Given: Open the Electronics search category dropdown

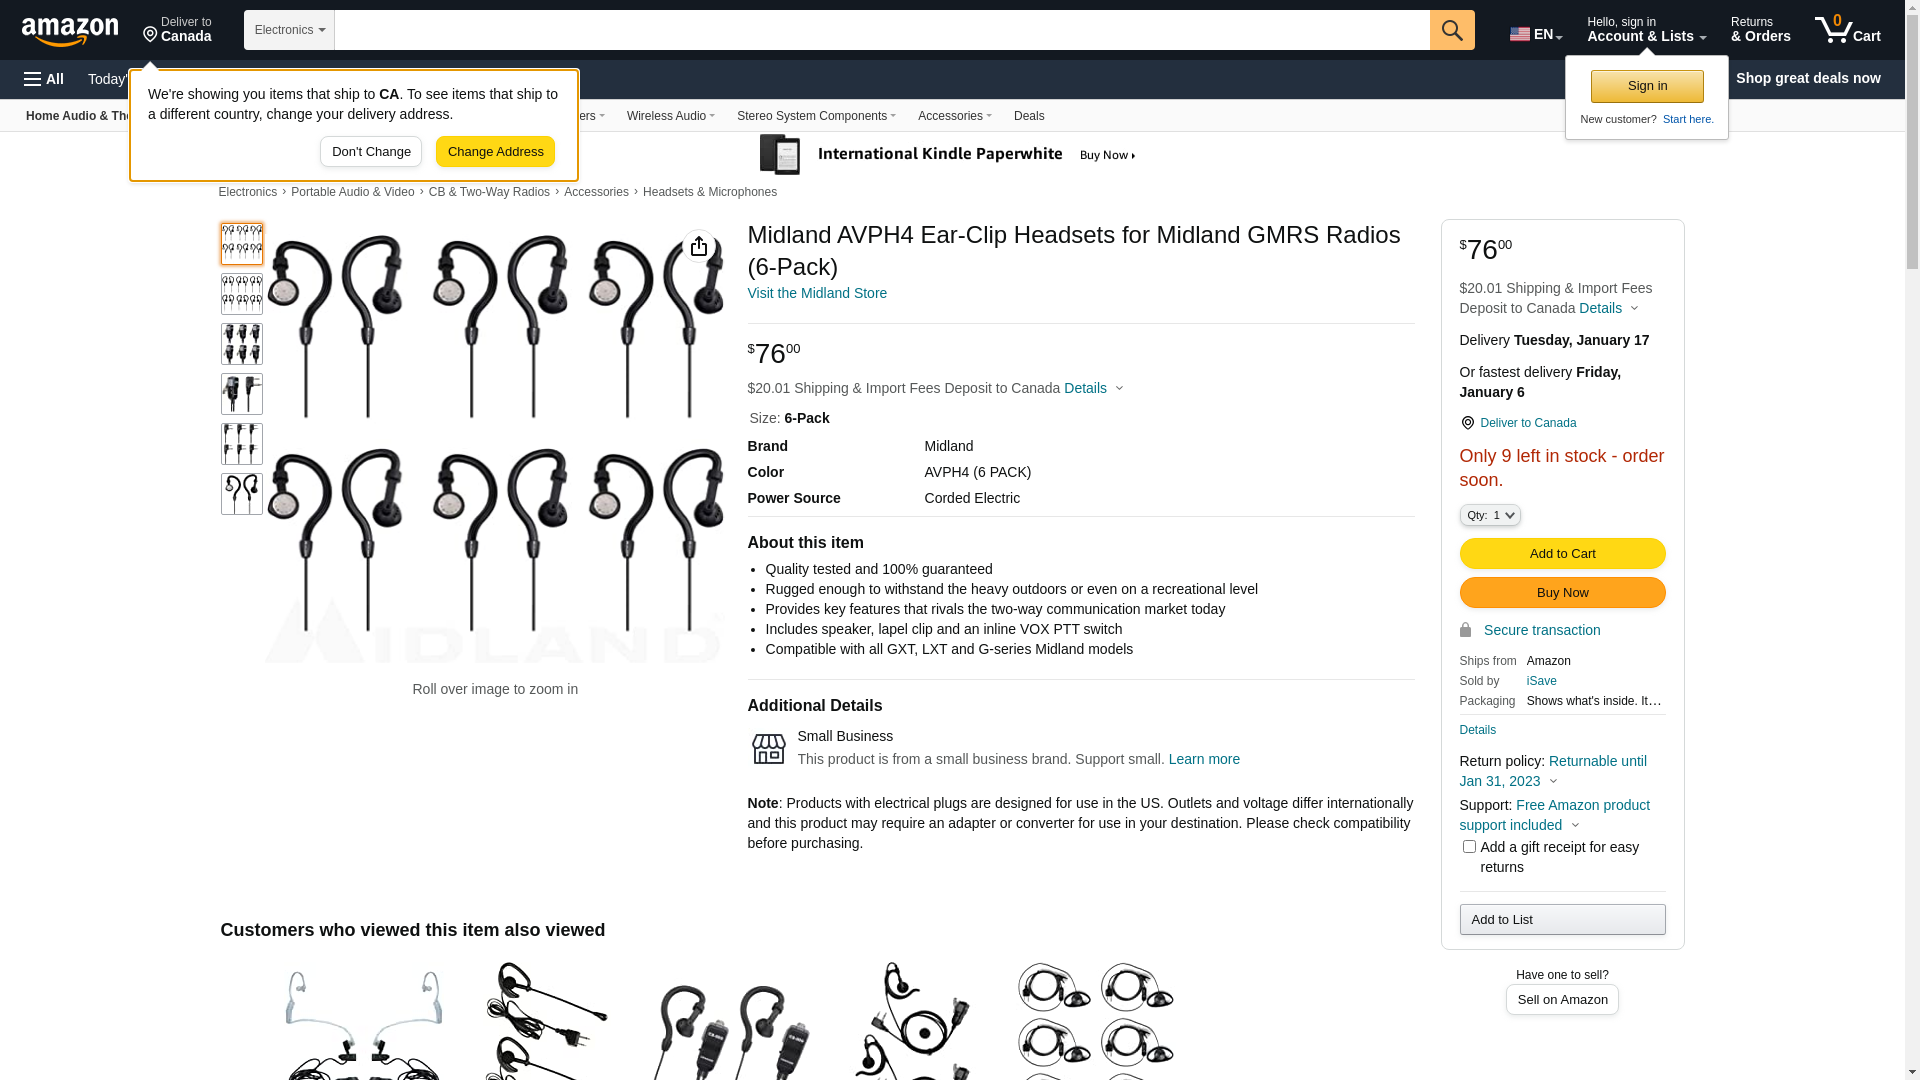Looking at the screenshot, I should point(289,30).
